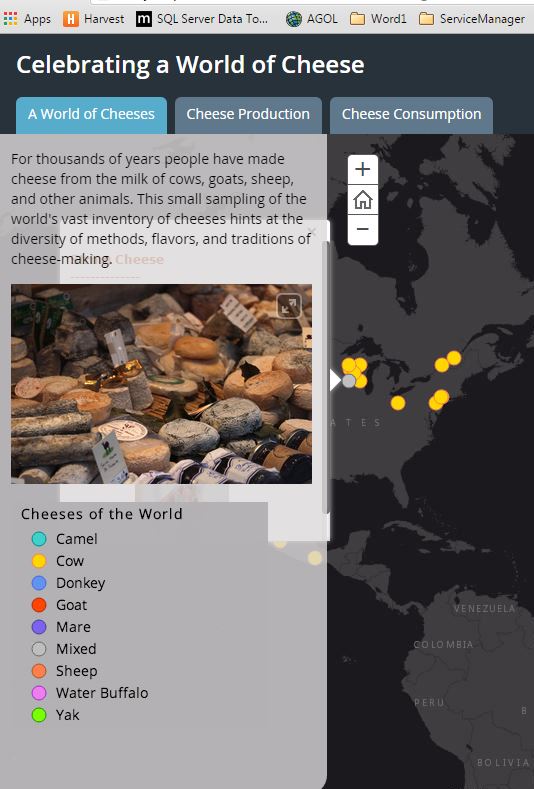The height and width of the screenshot is (789, 534).
Task: Click the Cheeses of the World legend title
Action: point(102,514)
